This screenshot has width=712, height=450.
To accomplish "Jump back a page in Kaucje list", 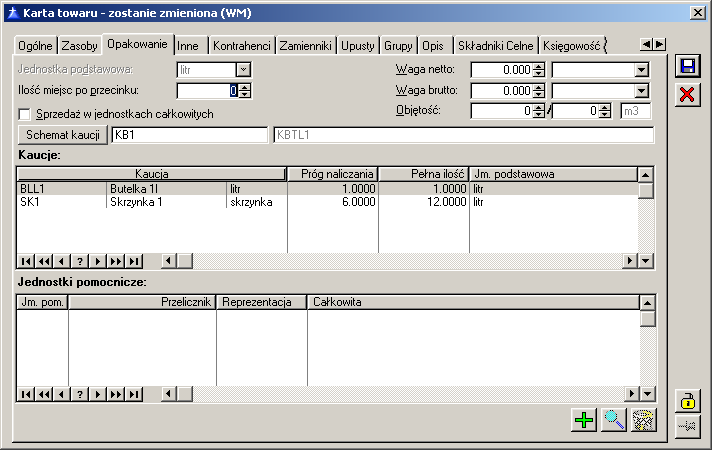I will tap(44, 261).
